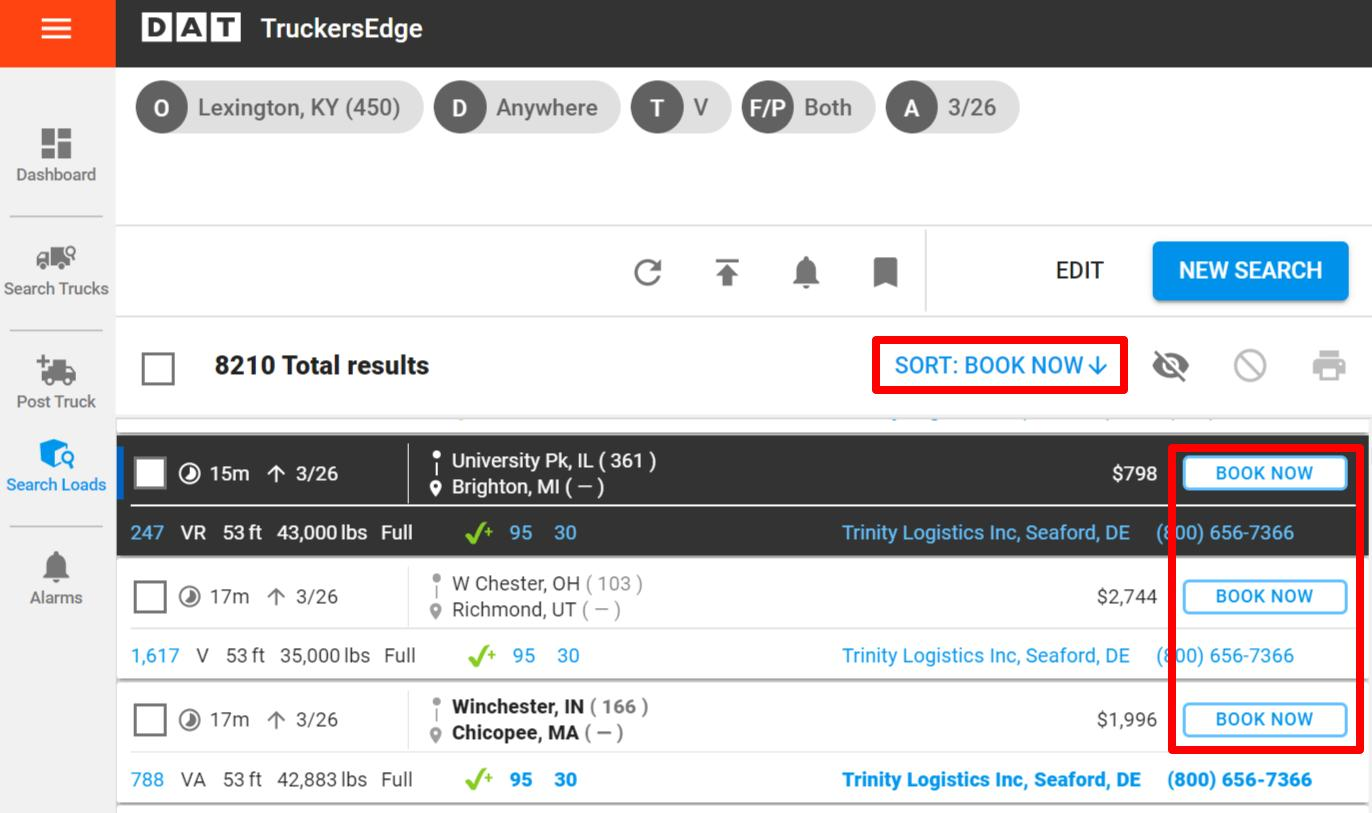Image resolution: width=1372 pixels, height=813 pixels.
Task: Refresh the load search results
Action: (648, 271)
